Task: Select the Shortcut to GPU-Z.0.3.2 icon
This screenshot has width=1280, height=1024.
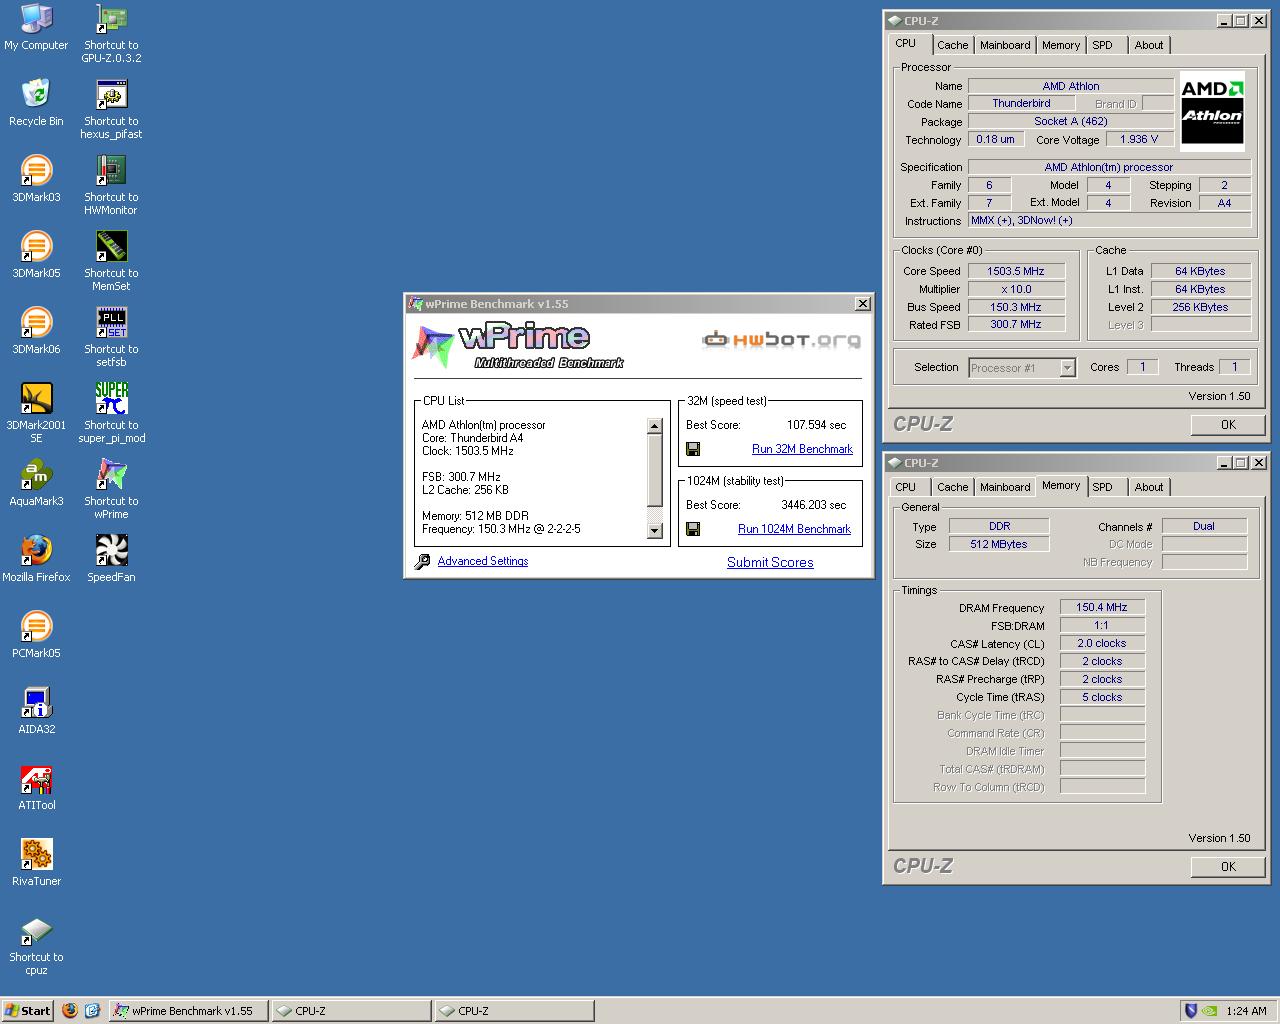Action: 111,33
